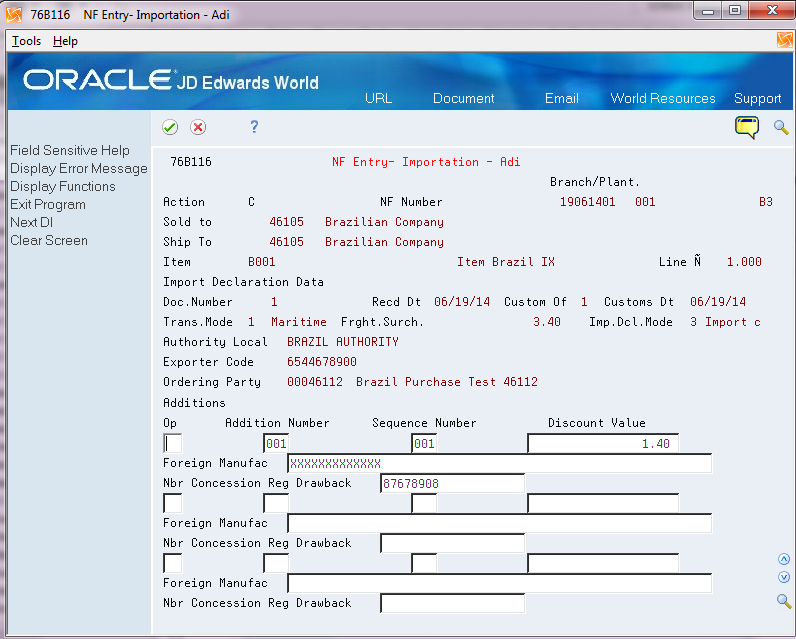Select Next DI option
Image resolution: width=796 pixels, height=639 pixels.
click(31, 222)
